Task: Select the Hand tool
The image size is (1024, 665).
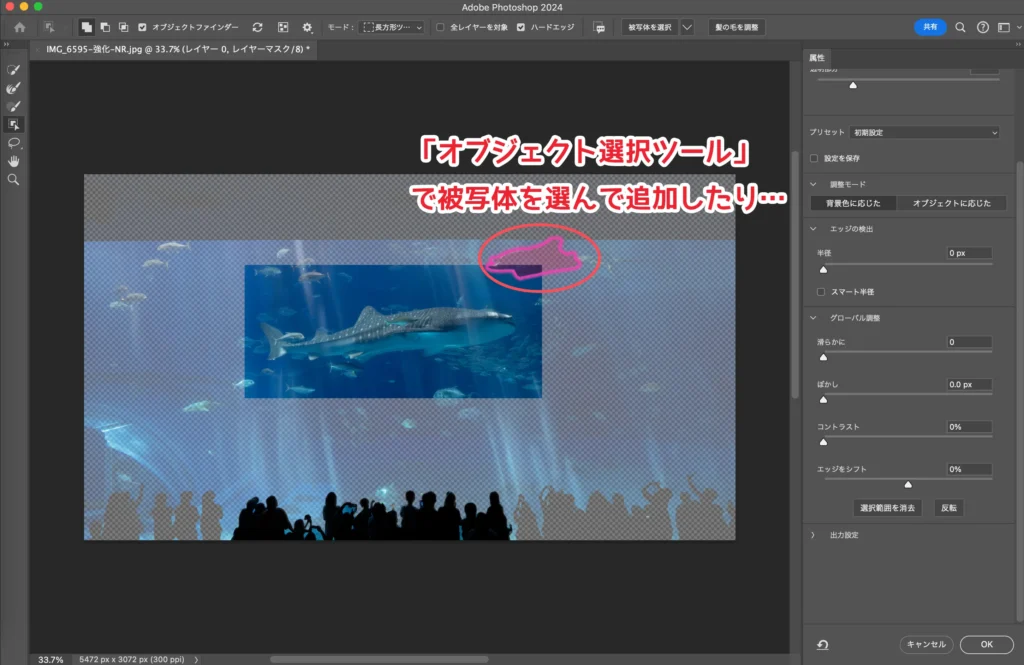Action: 14,161
